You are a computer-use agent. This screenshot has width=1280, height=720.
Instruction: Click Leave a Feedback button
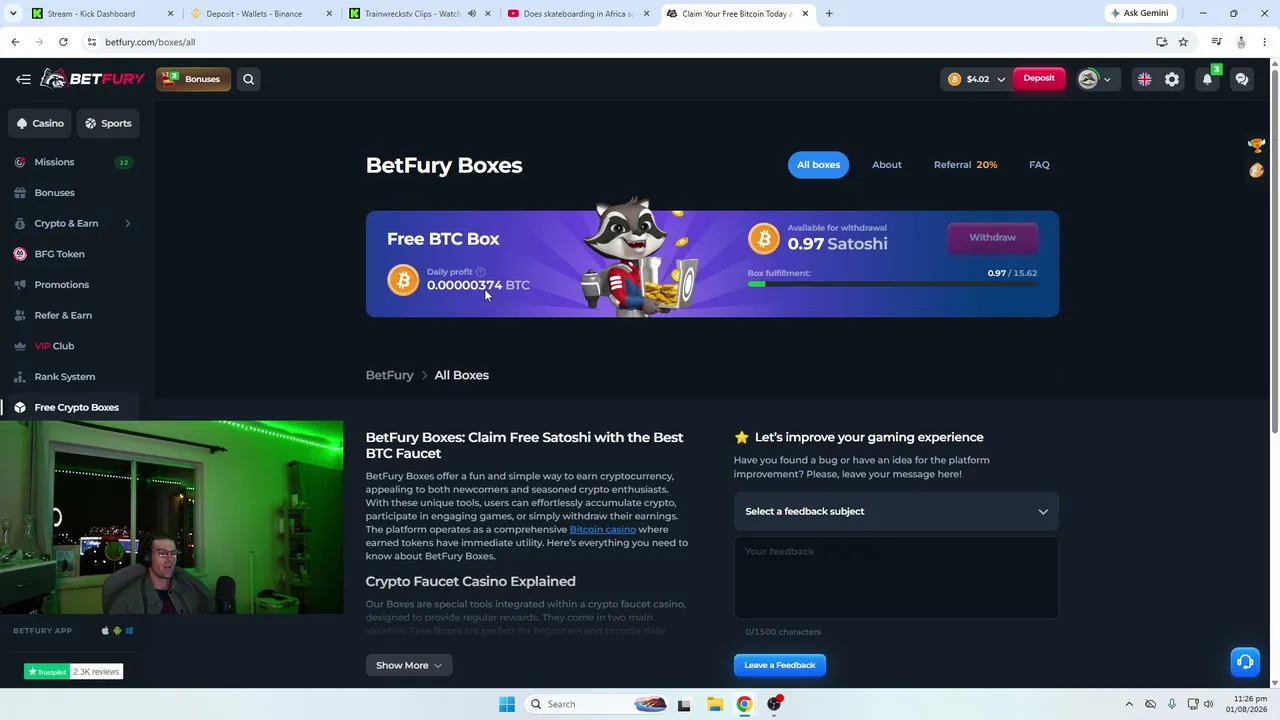coord(780,665)
